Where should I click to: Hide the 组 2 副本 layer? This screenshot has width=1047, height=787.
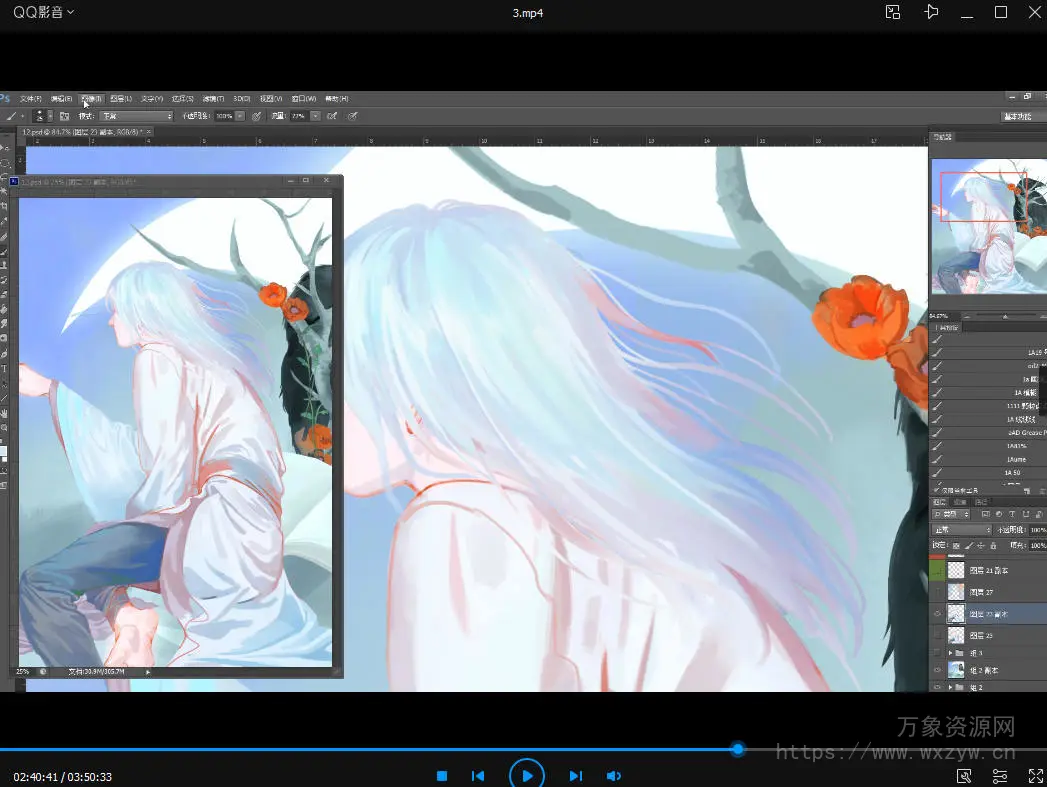tap(937, 670)
